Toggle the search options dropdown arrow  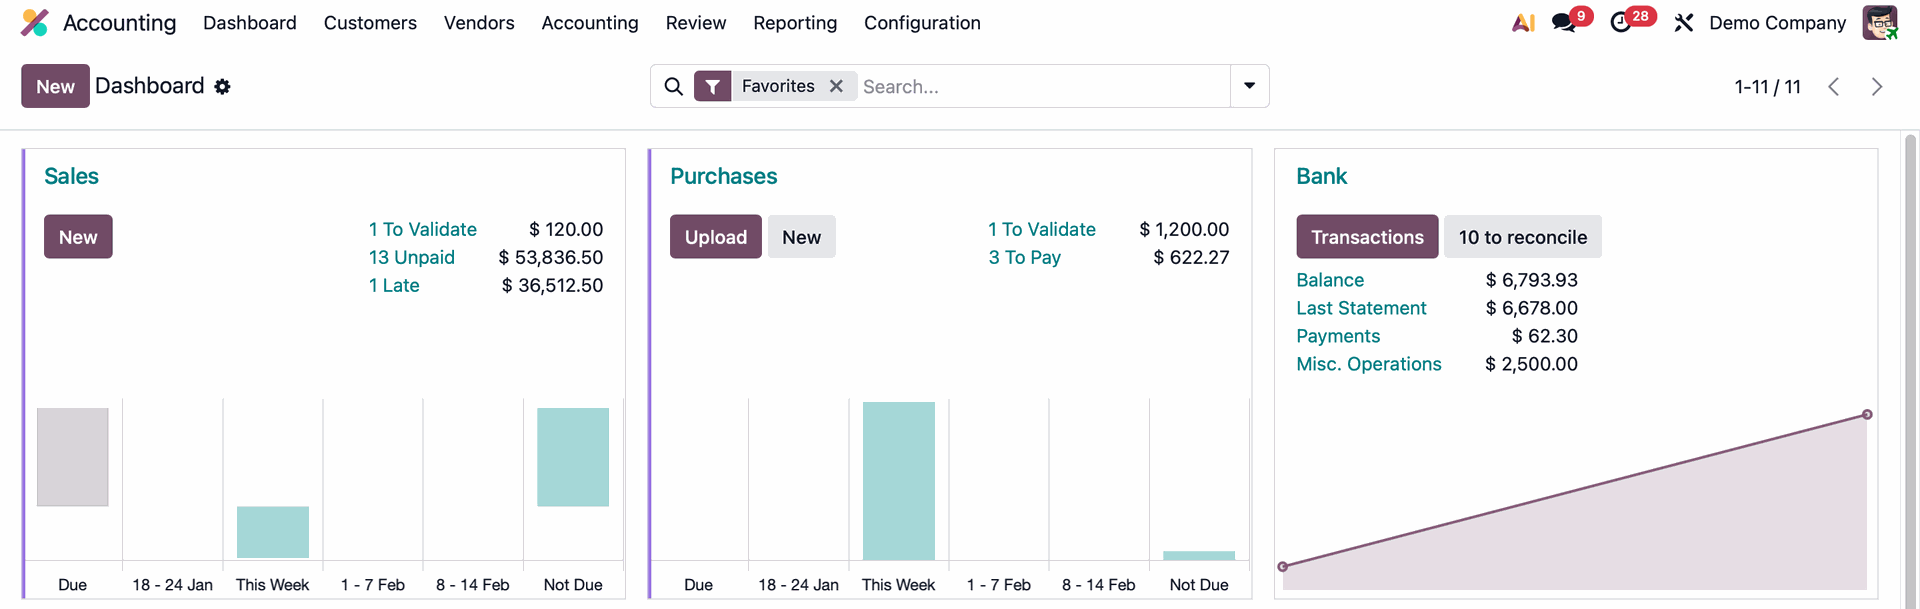point(1249,86)
